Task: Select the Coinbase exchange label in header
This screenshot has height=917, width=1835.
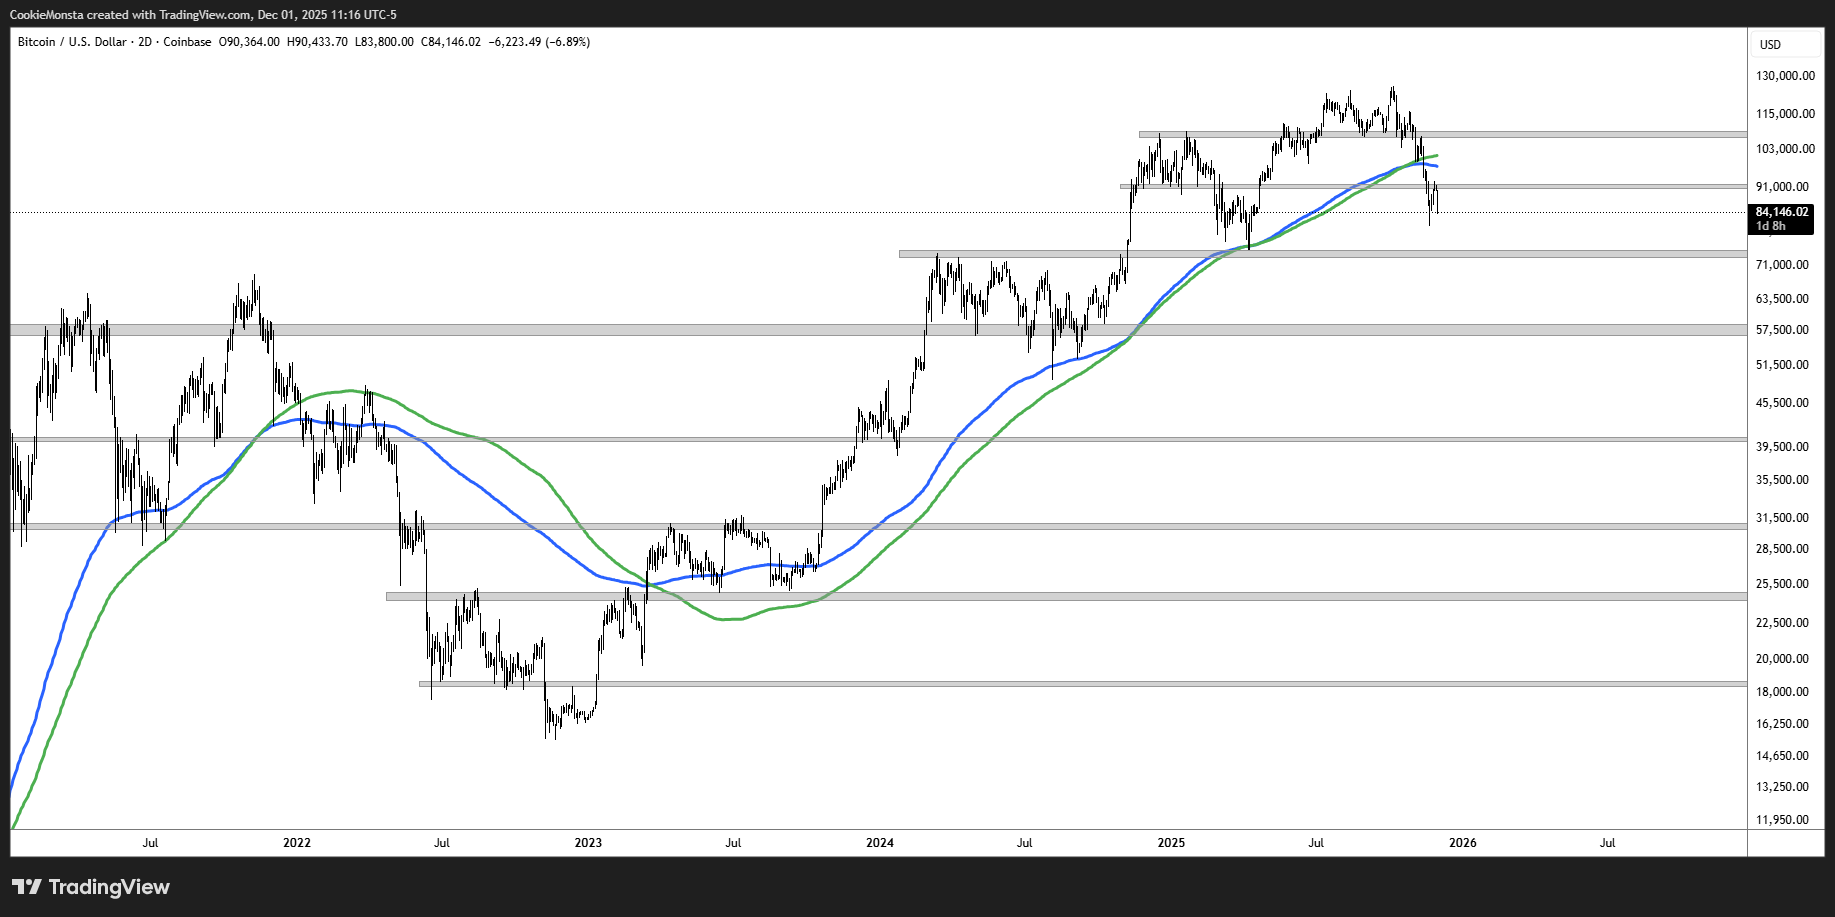Action: tap(187, 42)
